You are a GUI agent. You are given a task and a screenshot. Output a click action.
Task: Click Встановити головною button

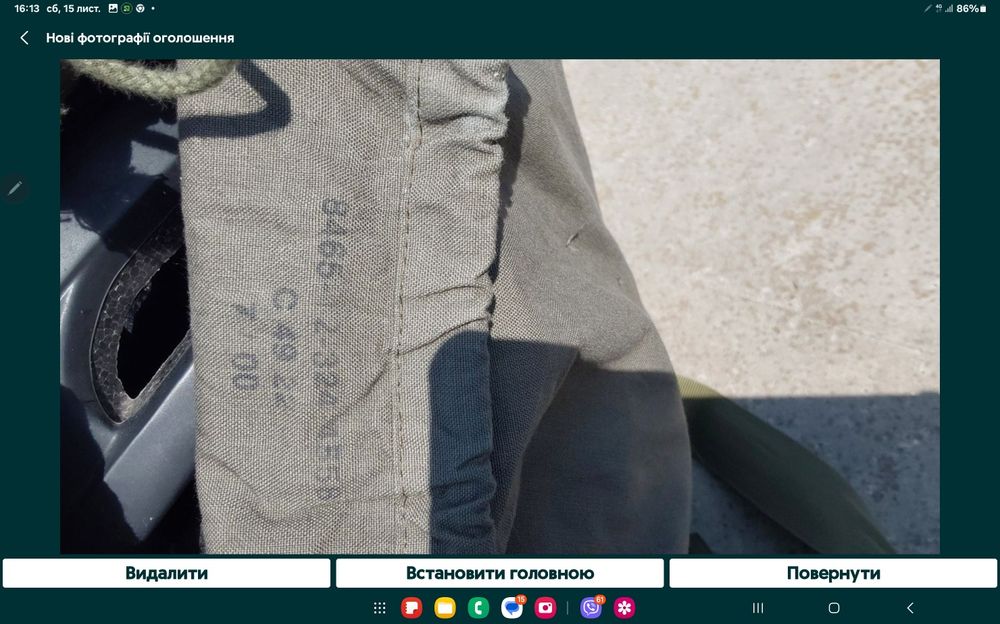[500, 573]
